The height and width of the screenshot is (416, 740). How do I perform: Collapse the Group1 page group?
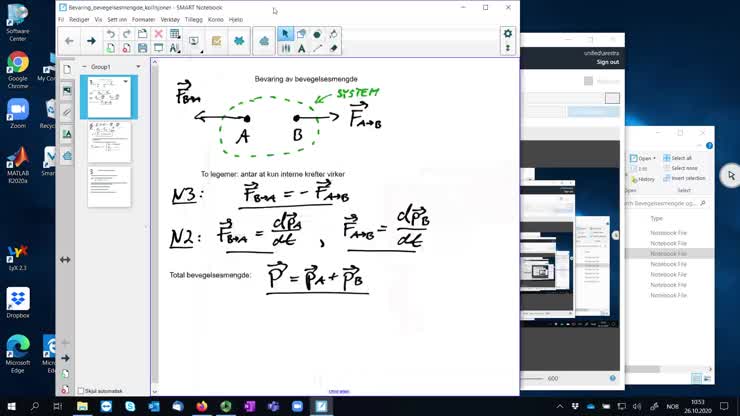85,67
